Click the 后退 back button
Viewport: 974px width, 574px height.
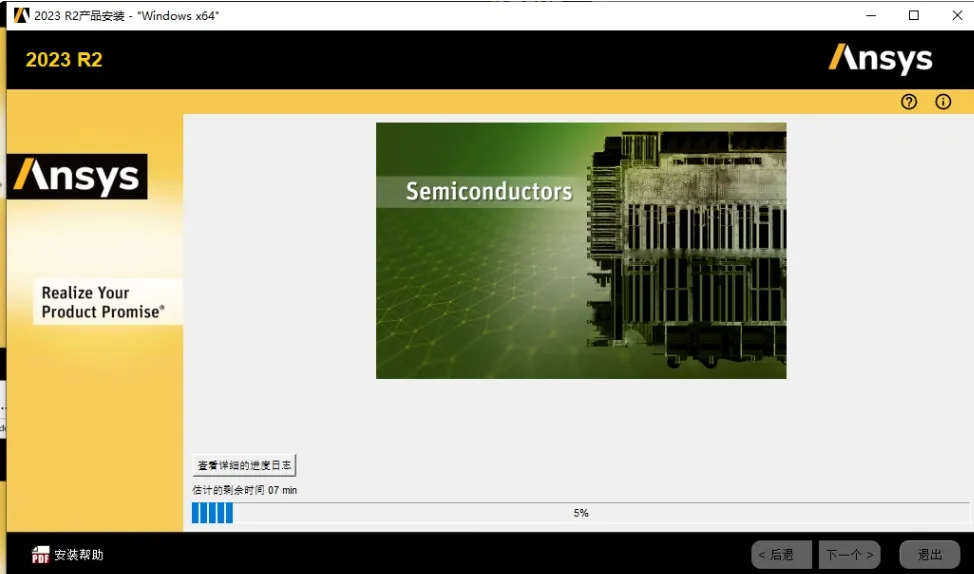781,555
